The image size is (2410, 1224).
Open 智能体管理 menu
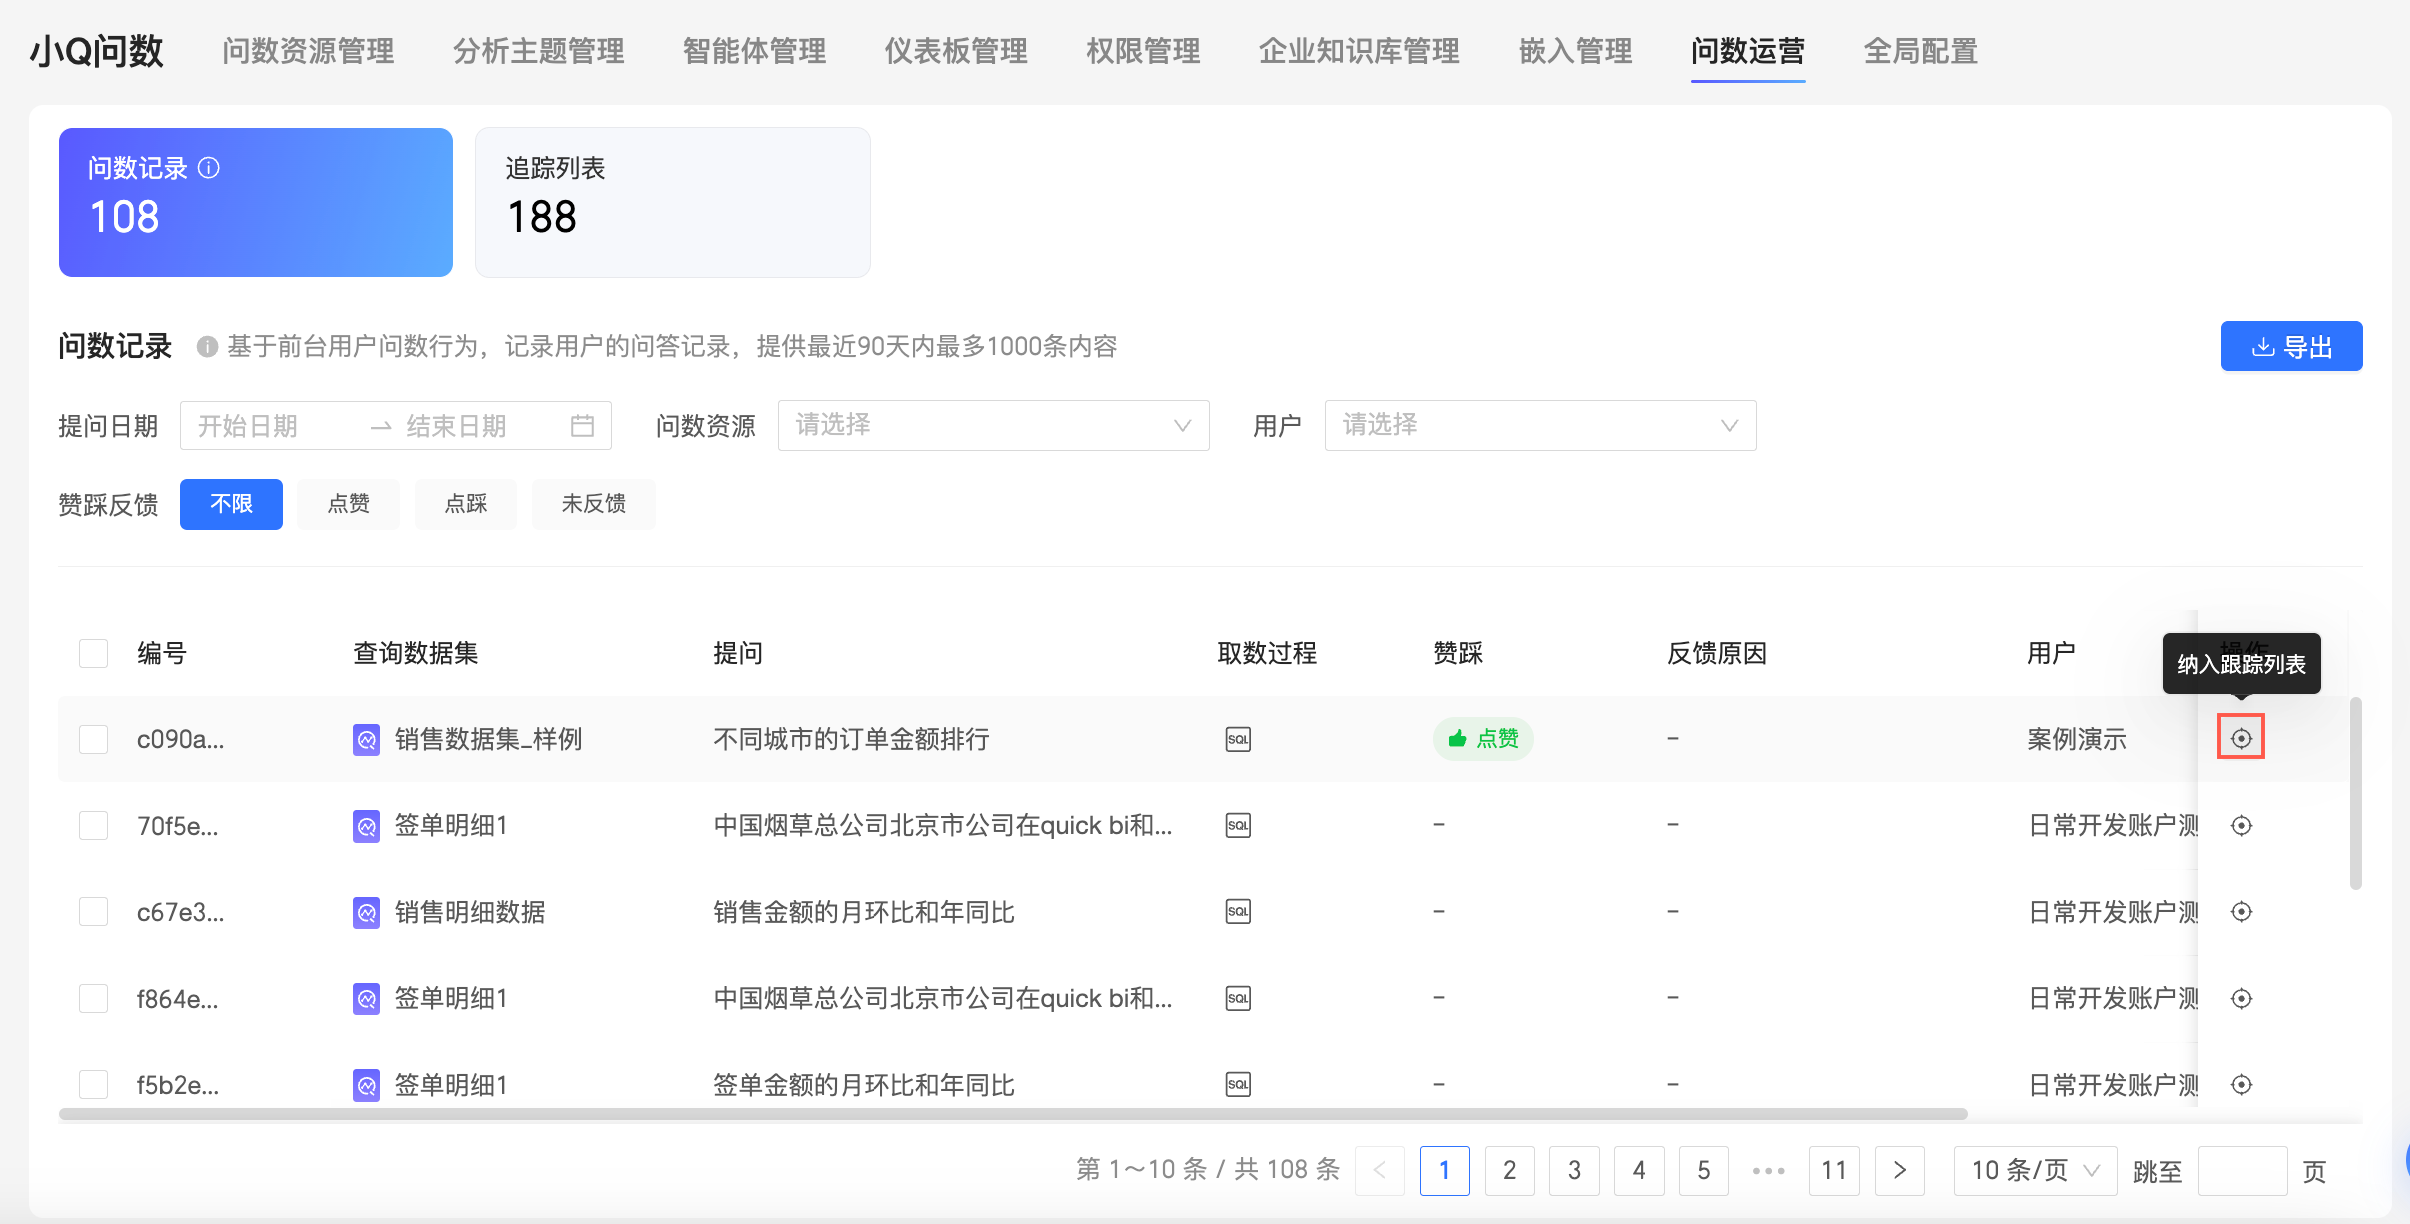point(754,51)
